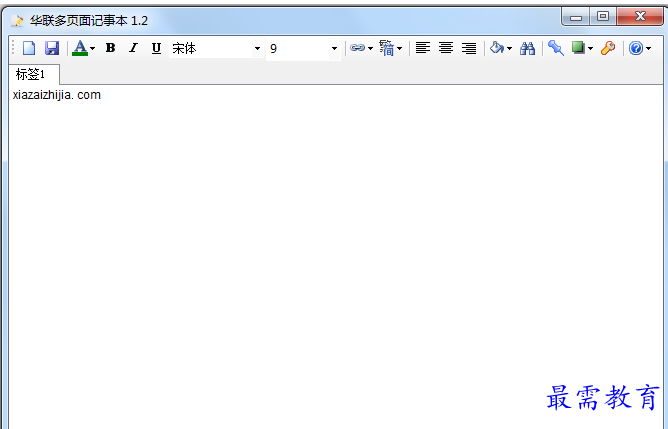Click the insert hyperlink chain icon

coord(357,48)
